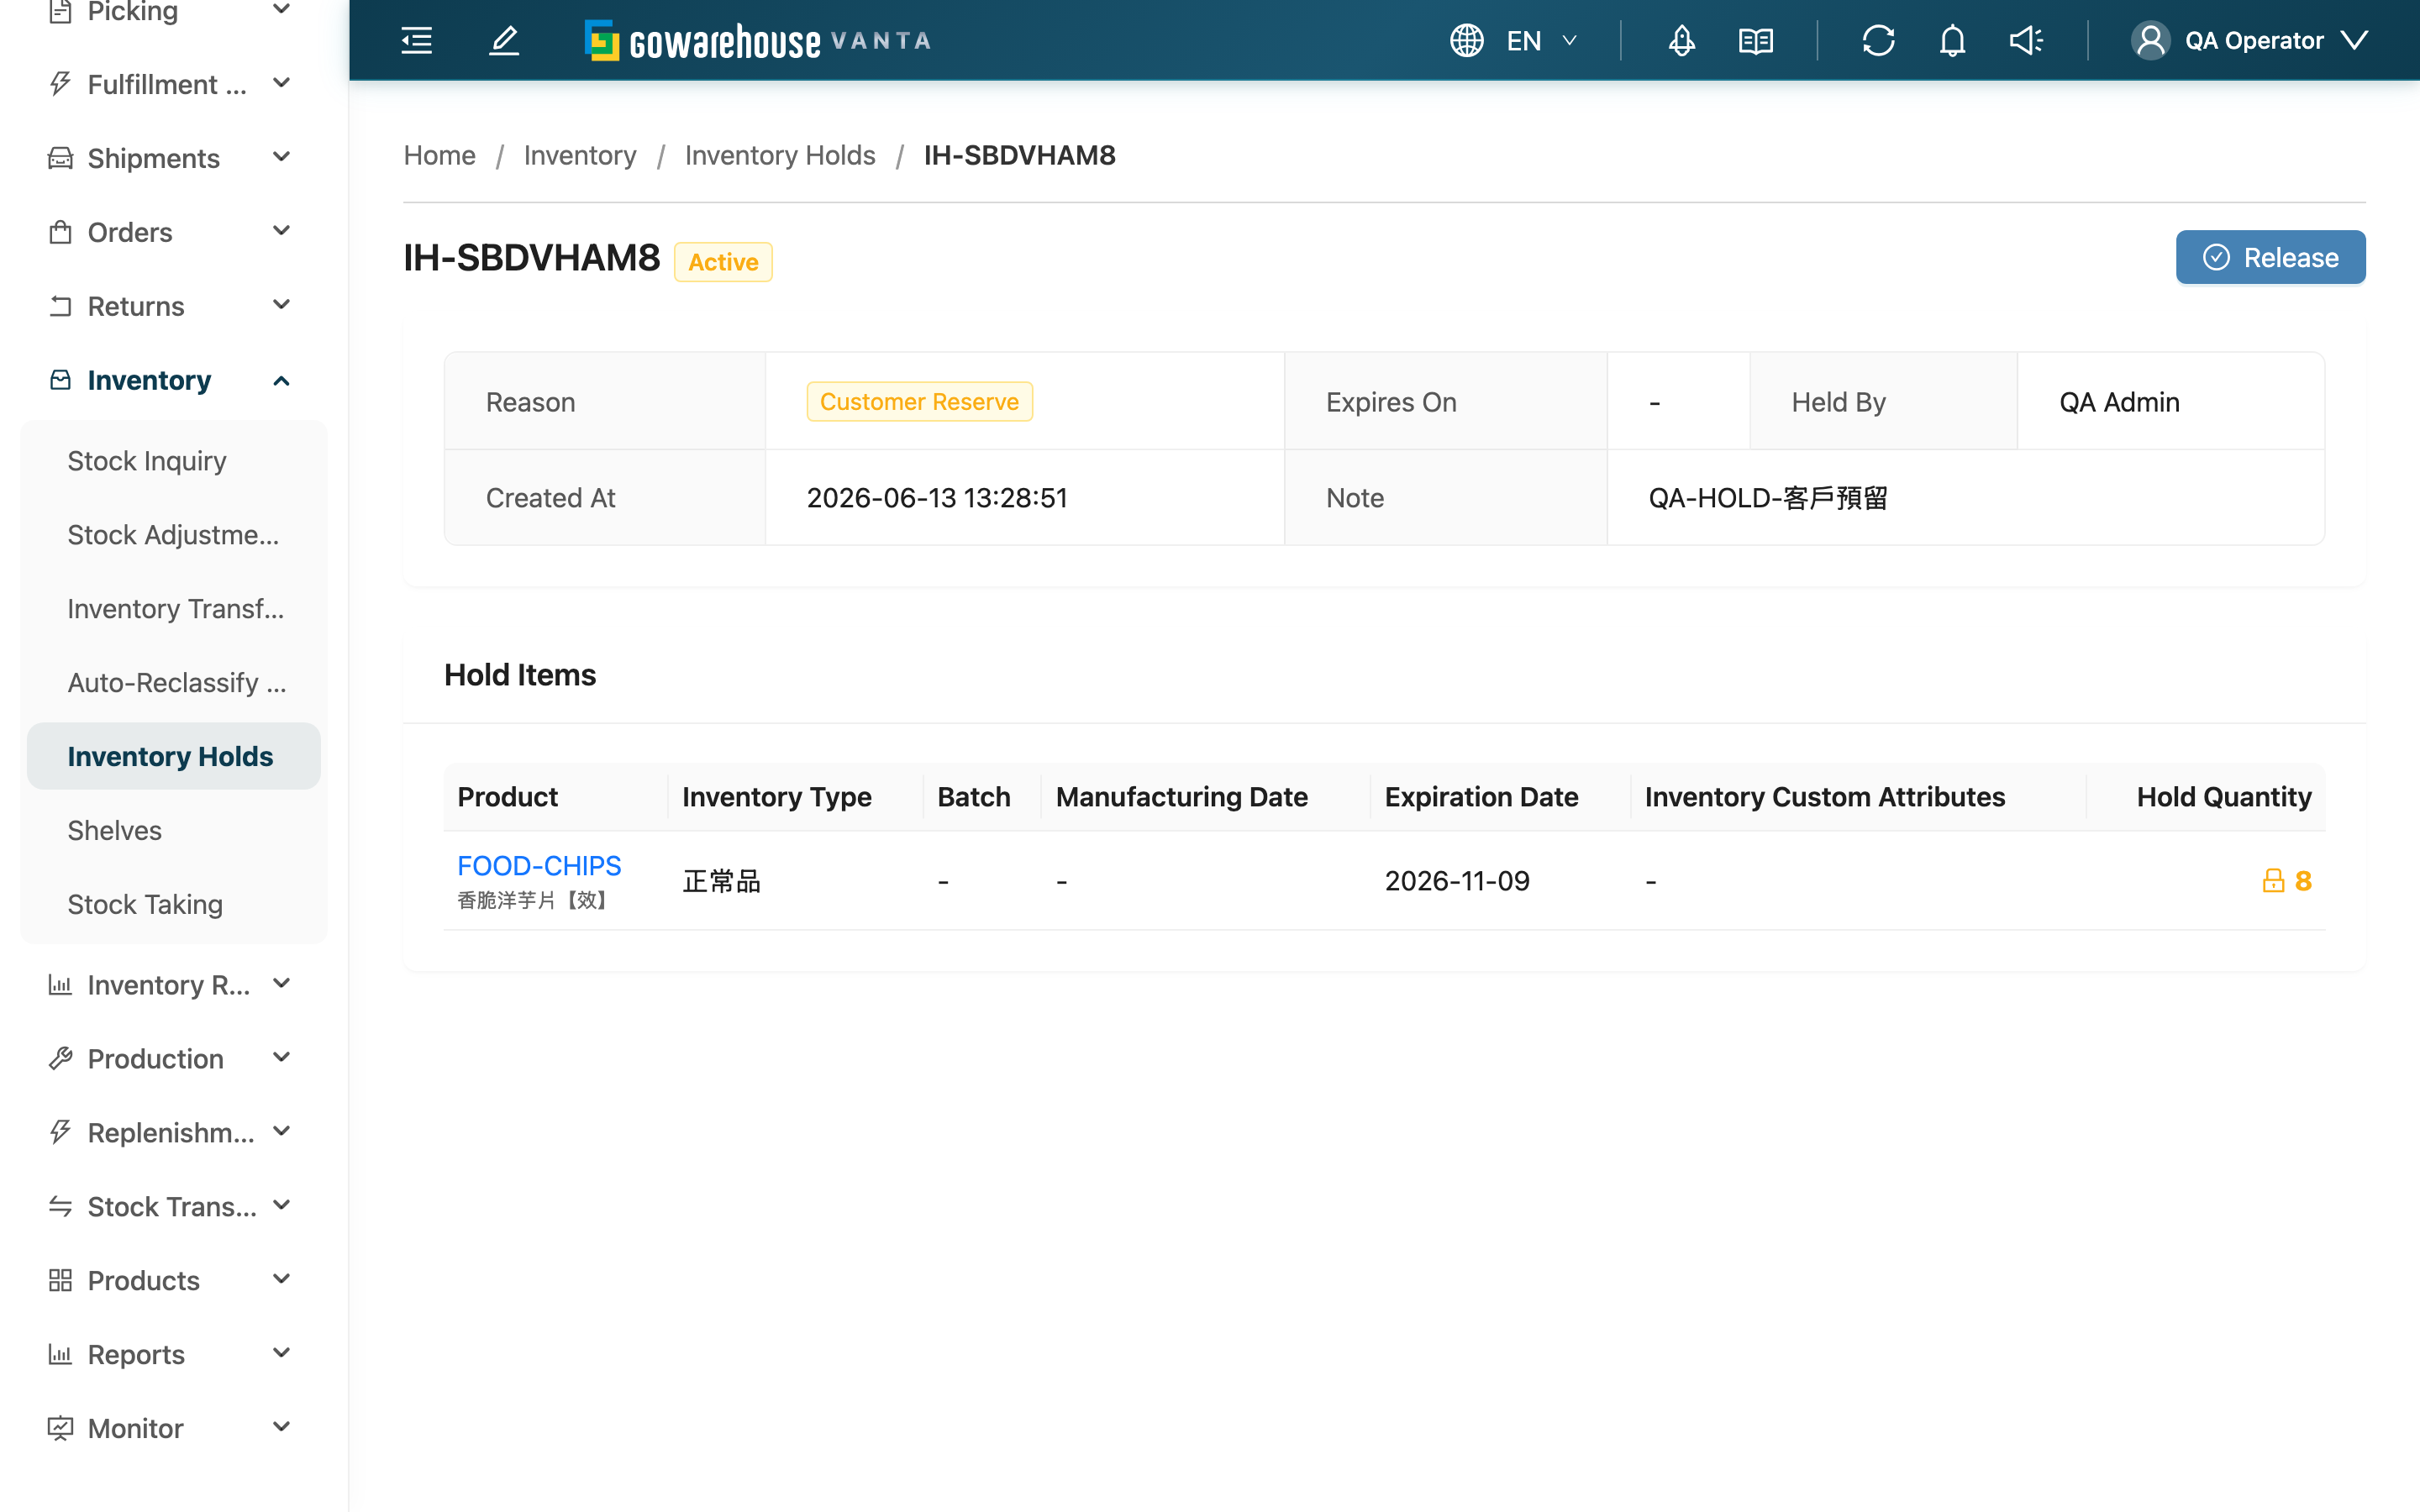Click the Customer Reserve reason tag
Viewport: 2420px width, 1512px height.
tap(919, 402)
